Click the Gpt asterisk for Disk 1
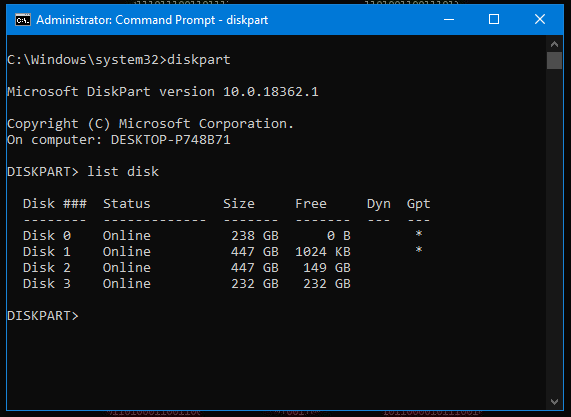This screenshot has width=571, height=417. pyautogui.click(x=419, y=250)
